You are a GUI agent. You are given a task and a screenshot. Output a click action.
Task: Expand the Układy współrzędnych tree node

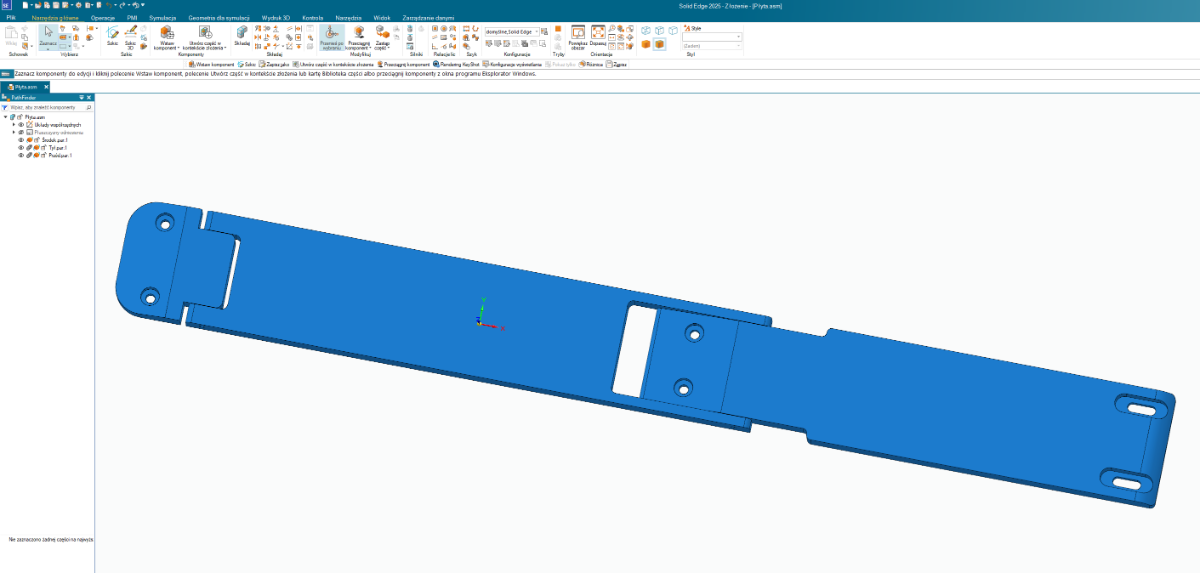pyautogui.click(x=13, y=124)
